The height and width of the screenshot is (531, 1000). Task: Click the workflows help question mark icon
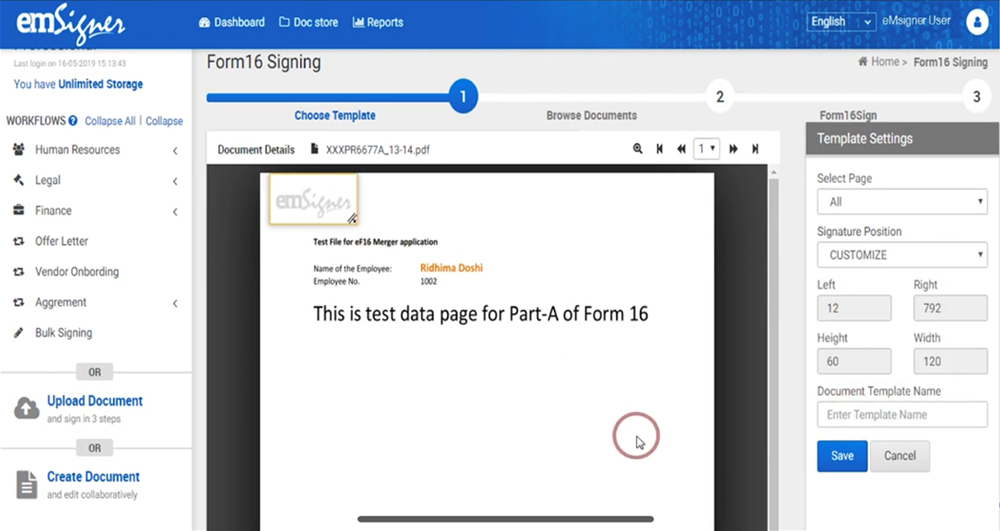click(x=73, y=121)
